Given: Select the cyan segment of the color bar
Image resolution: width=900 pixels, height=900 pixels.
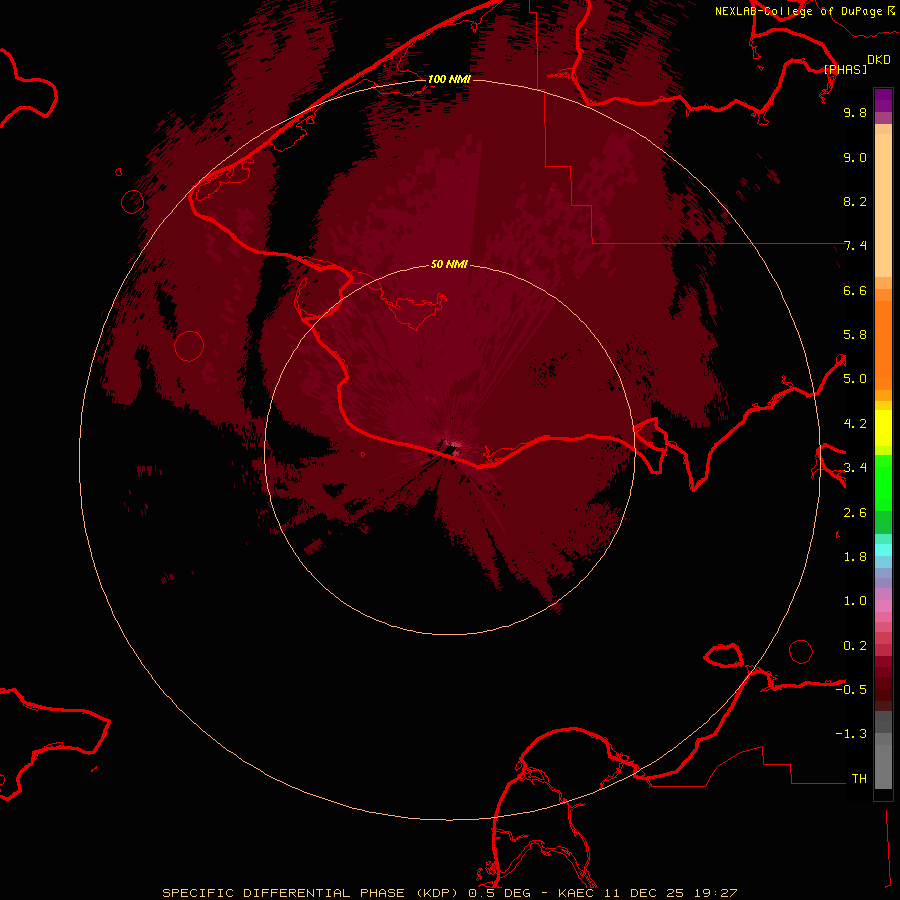Looking at the screenshot, I should (883, 550).
